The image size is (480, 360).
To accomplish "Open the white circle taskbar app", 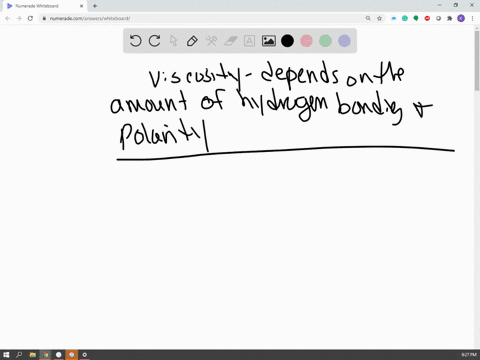I will [59, 355].
